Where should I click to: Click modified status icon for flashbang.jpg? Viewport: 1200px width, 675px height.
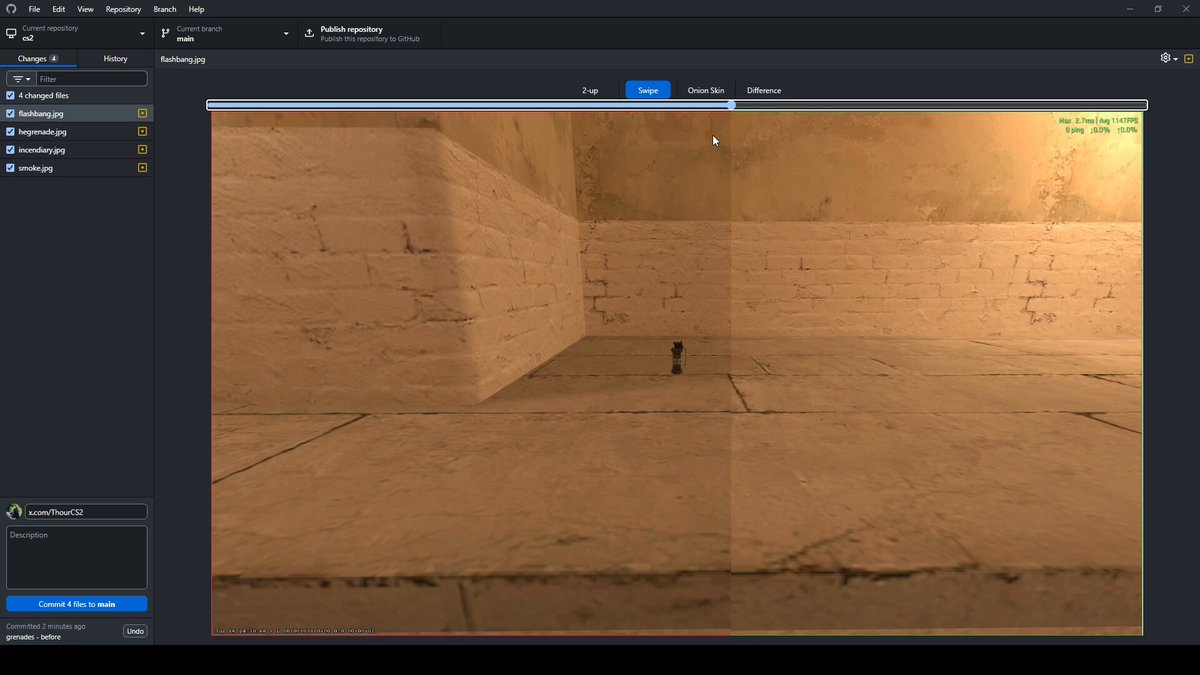142,113
